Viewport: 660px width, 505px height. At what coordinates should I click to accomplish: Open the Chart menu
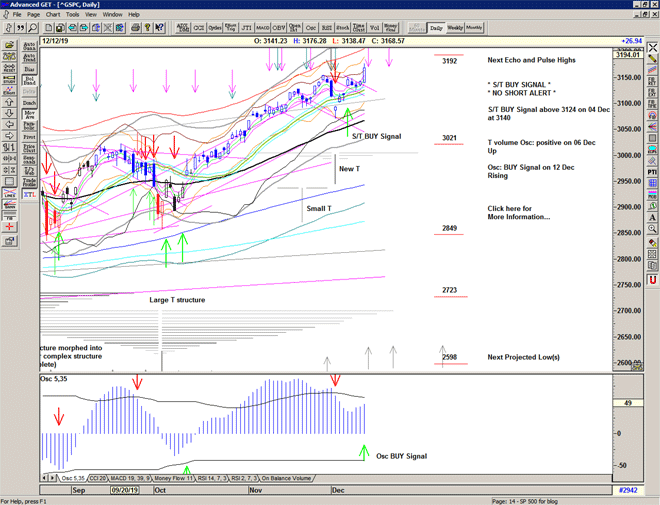pyautogui.click(x=52, y=15)
